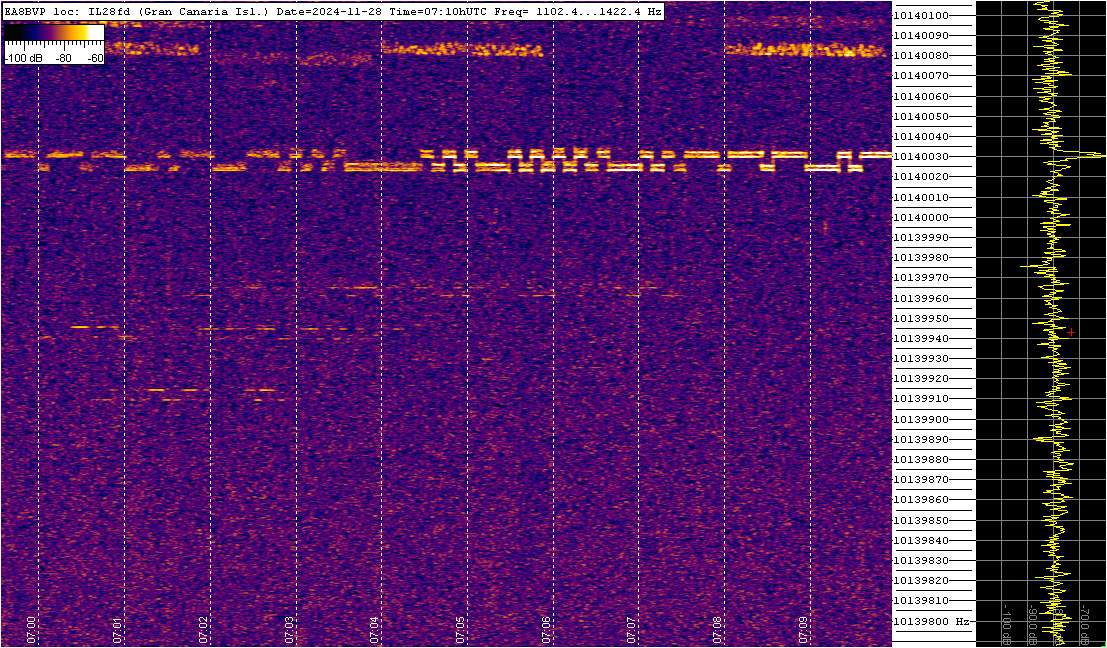Screen dimensions: 1107x648
Task: Click the rotated -70.0 dB axis label
Action: tap(1085, 623)
